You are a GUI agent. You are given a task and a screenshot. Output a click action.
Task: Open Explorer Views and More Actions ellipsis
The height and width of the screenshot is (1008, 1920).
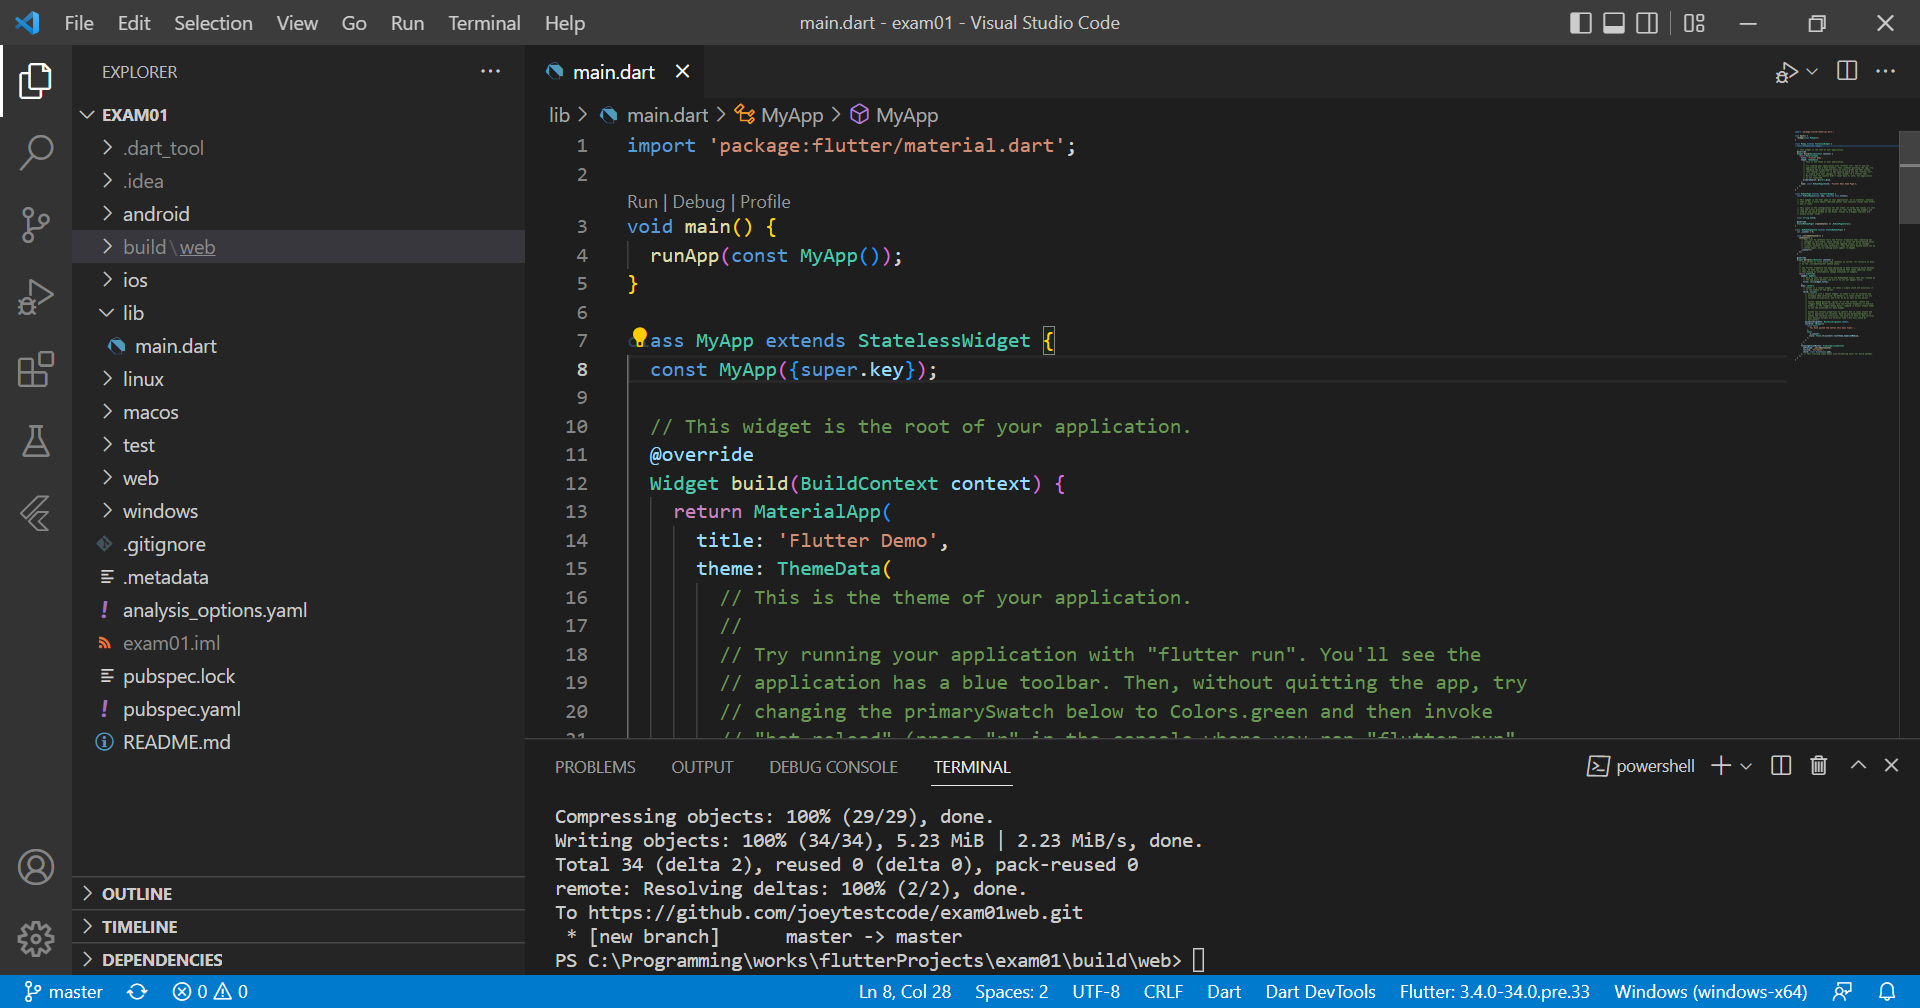click(490, 71)
